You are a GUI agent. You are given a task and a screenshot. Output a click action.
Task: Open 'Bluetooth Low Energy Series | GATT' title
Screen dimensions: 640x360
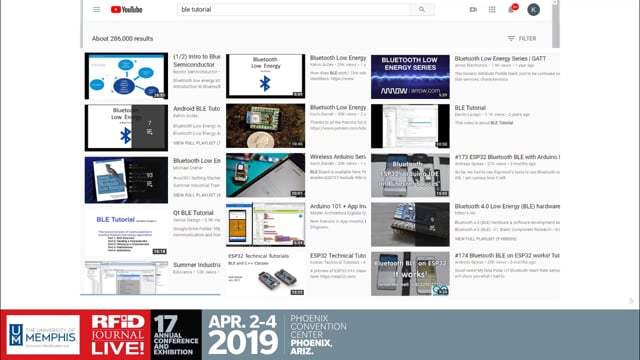pos(500,58)
